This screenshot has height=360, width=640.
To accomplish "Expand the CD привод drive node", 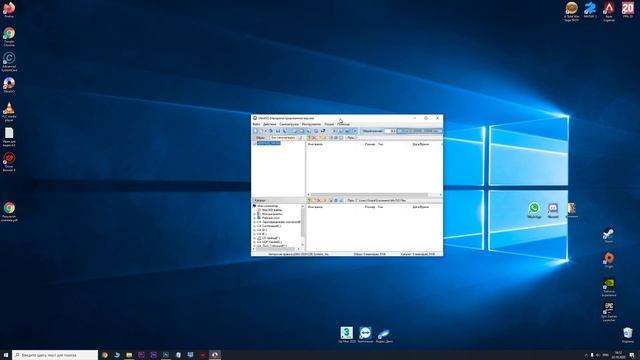I will 254,238.
